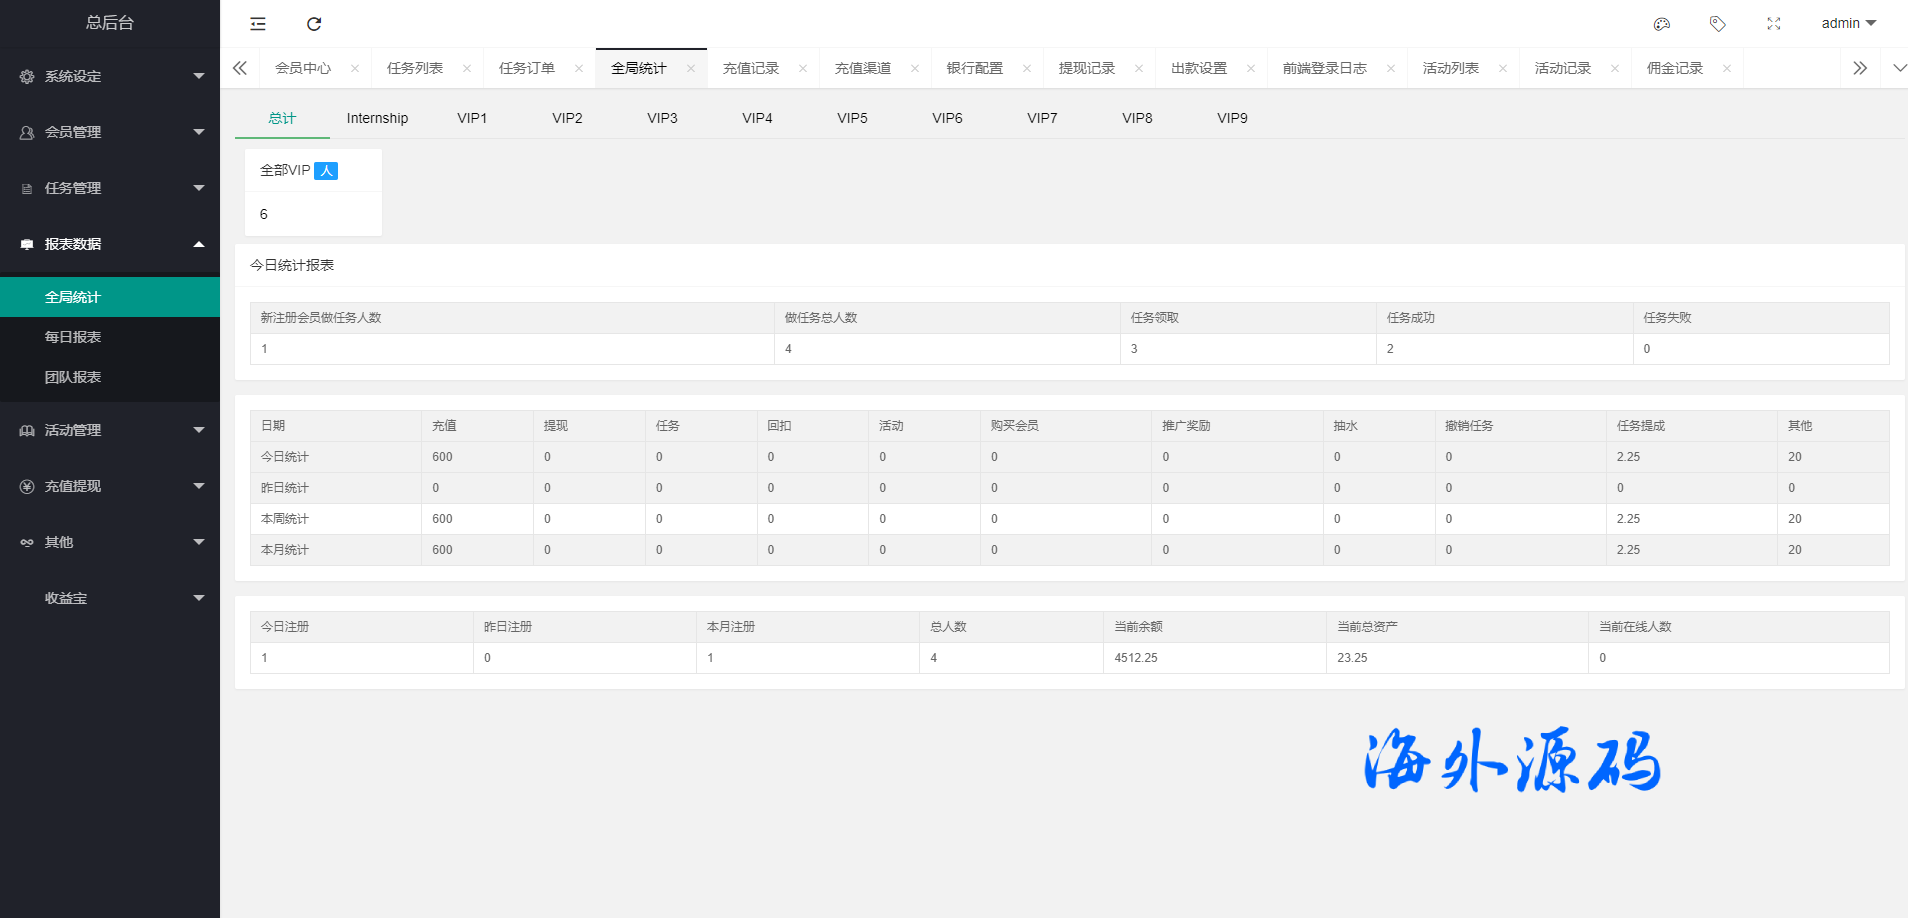Screen dimensions: 1908x918
Task: Click the tag icon in the header
Action: pos(1718,24)
